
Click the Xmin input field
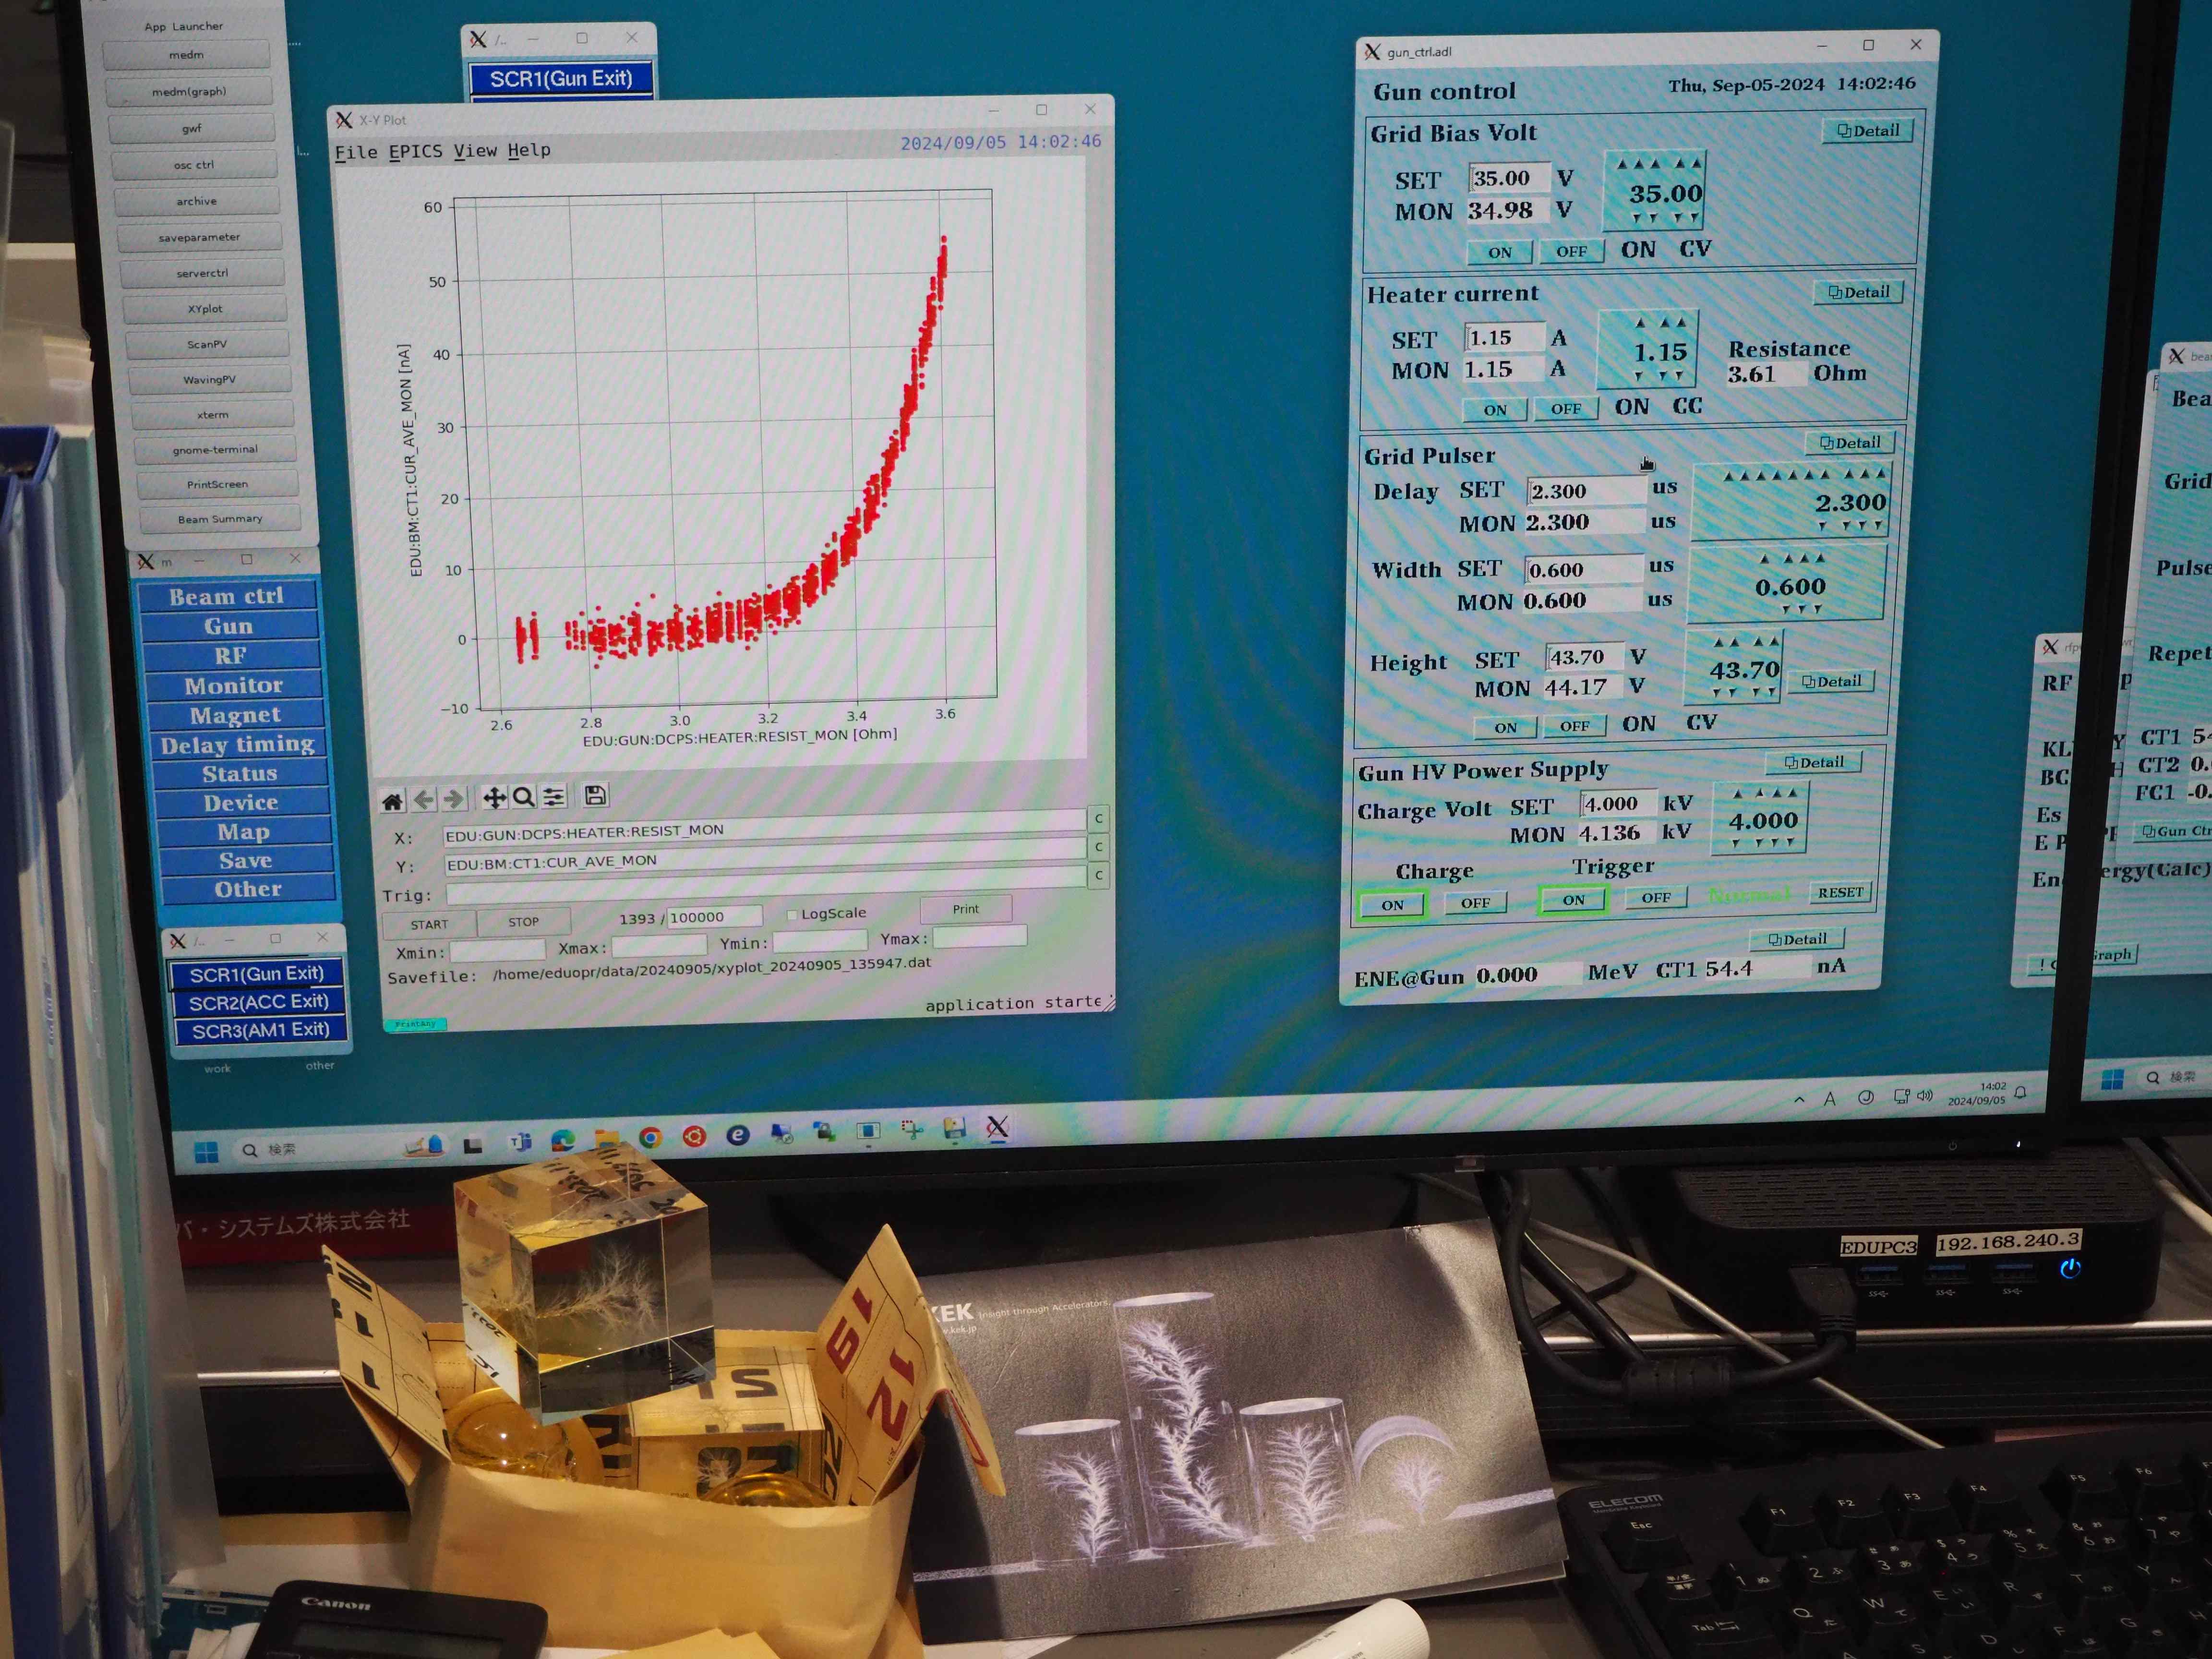pos(498,949)
